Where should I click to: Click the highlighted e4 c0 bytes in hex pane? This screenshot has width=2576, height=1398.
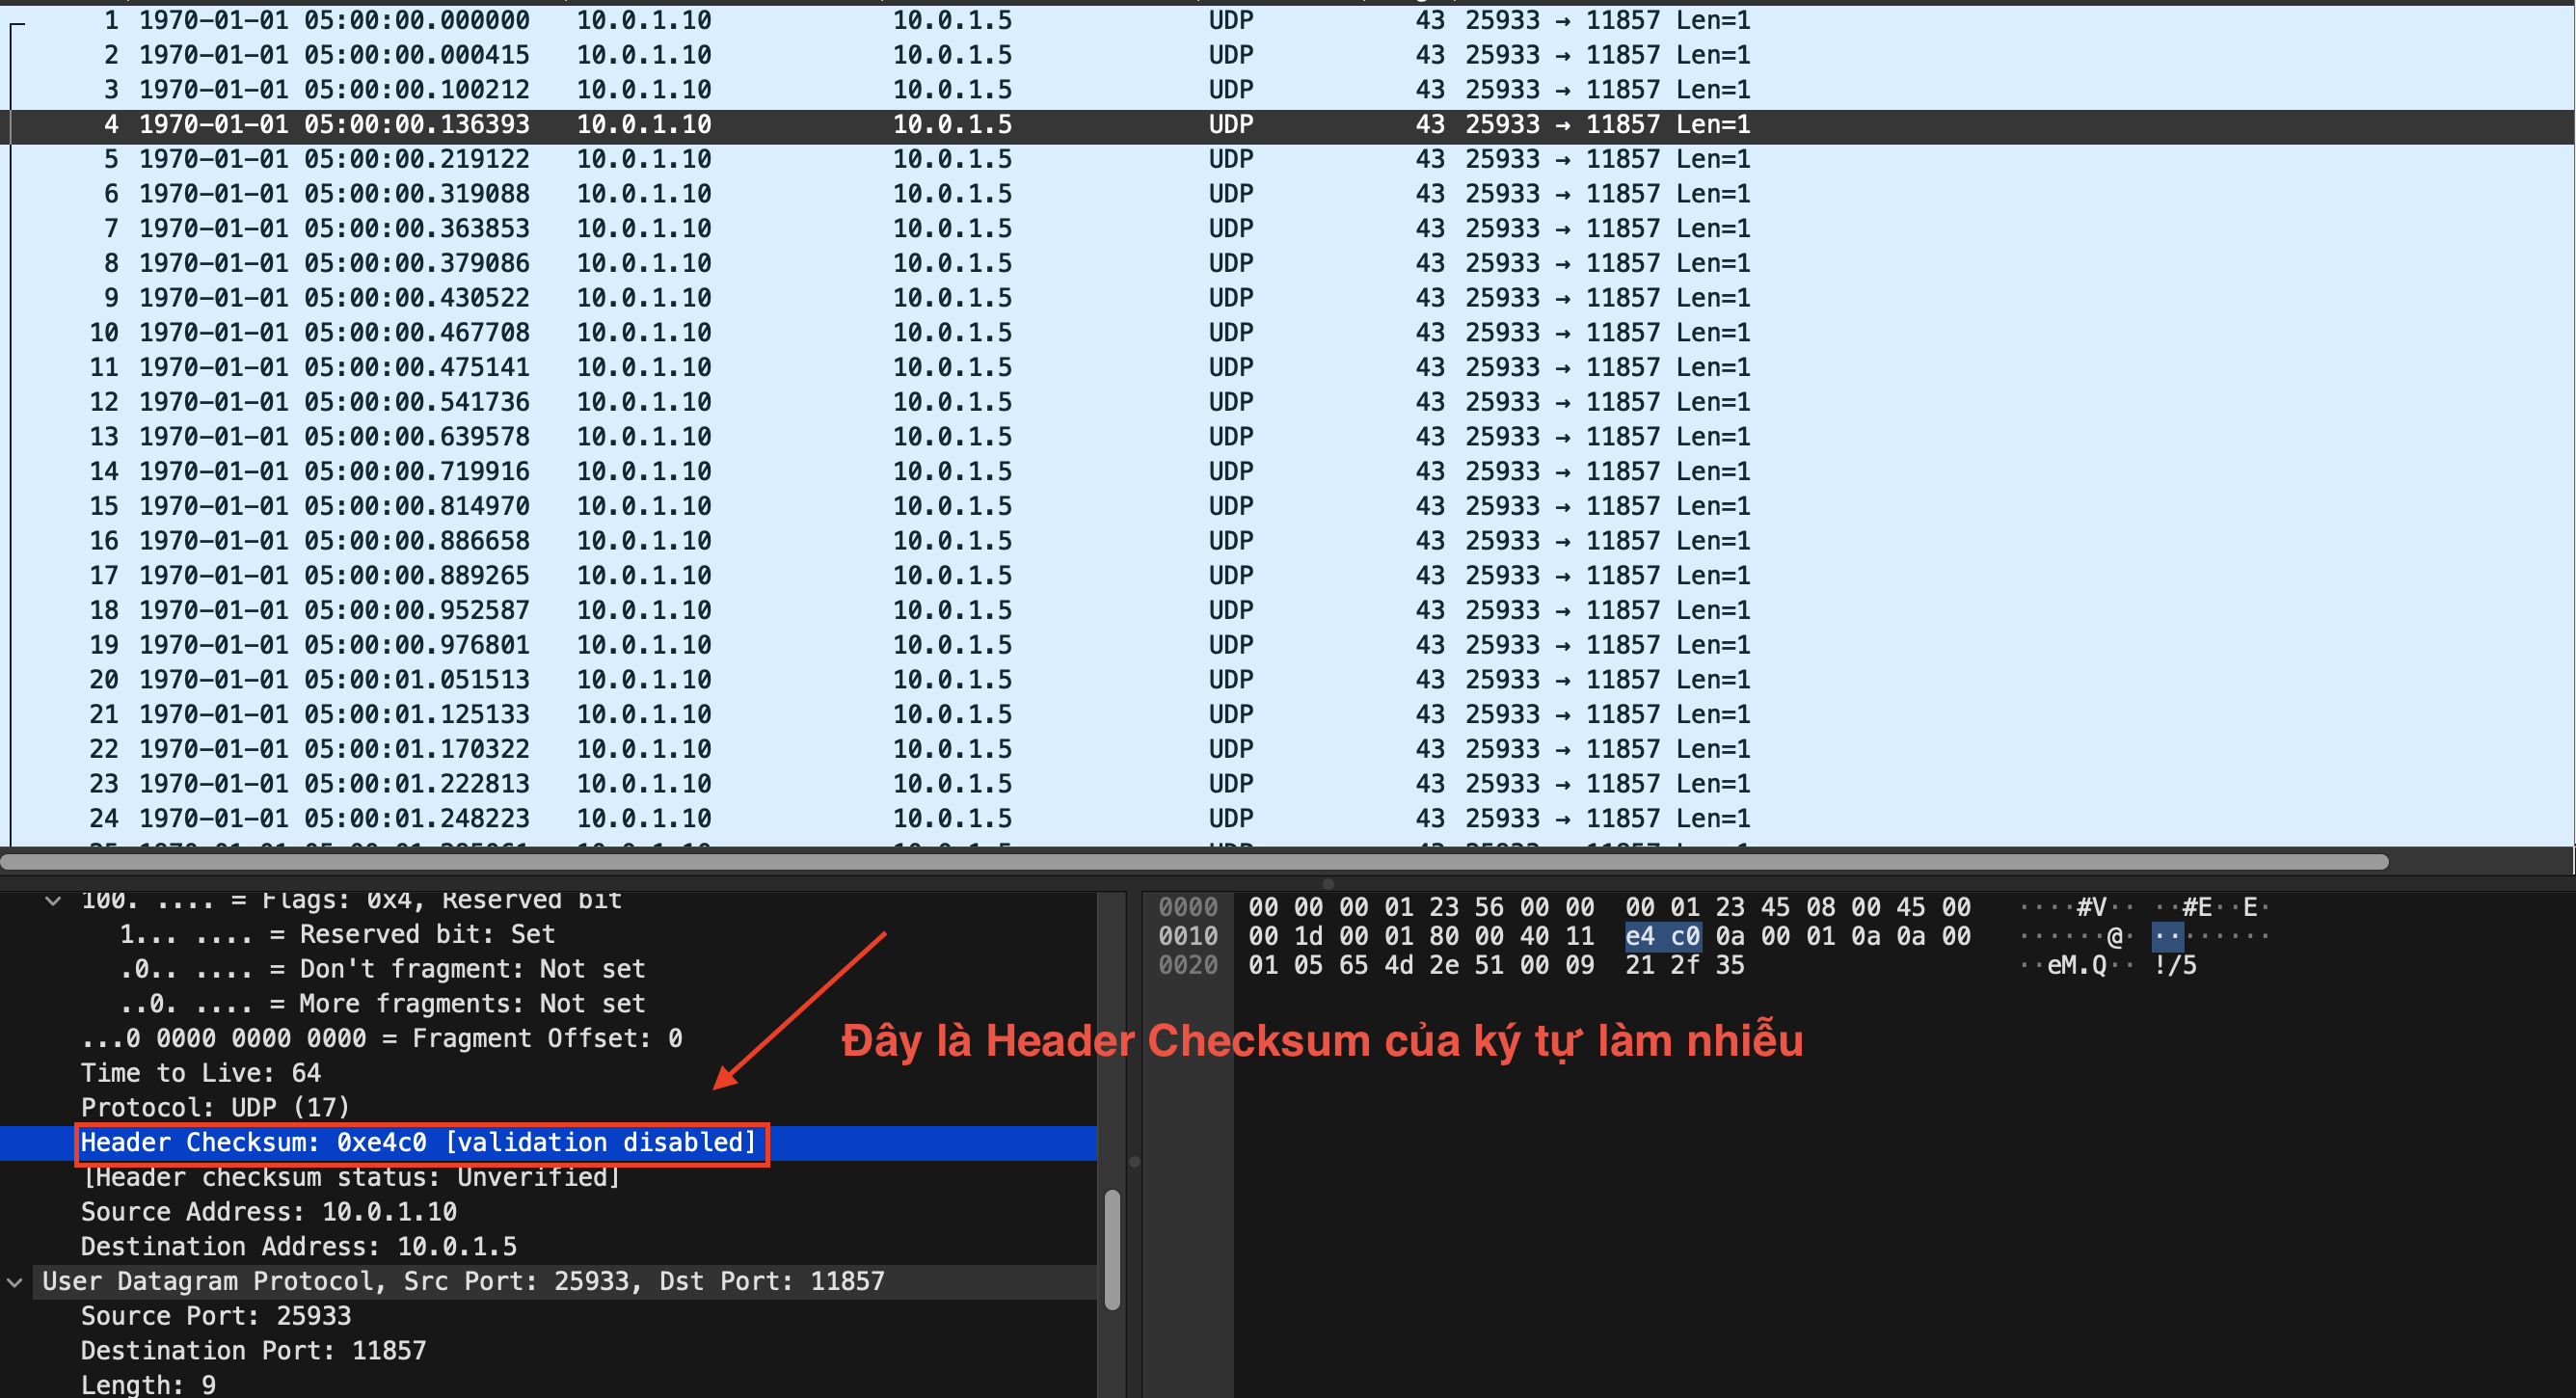[x=1664, y=936]
